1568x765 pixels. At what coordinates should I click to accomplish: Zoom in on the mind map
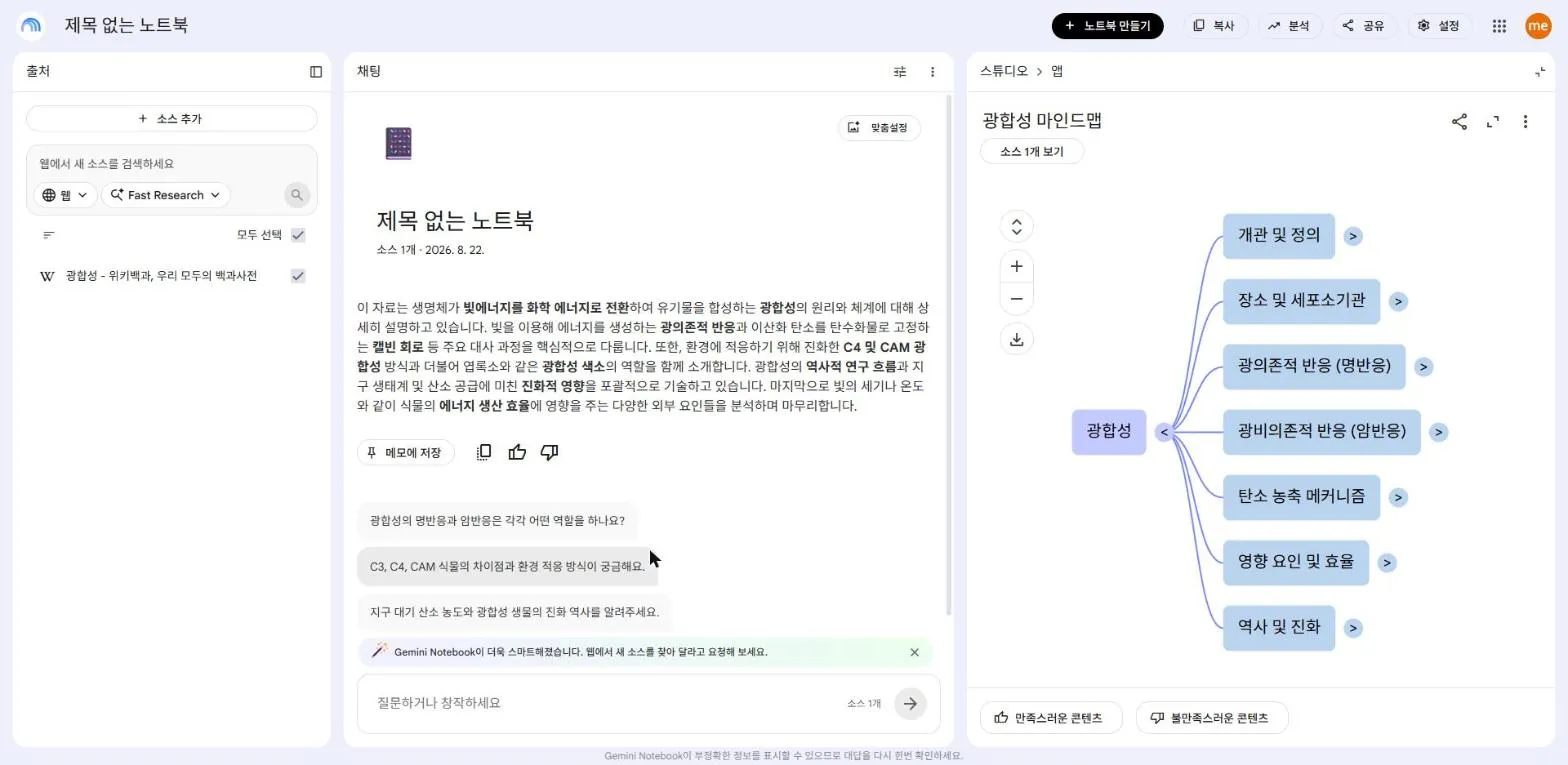(x=1017, y=266)
